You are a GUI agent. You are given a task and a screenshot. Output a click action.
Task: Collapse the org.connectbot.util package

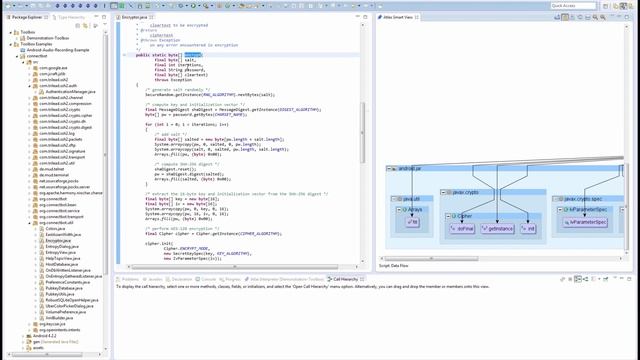click(x=29, y=223)
